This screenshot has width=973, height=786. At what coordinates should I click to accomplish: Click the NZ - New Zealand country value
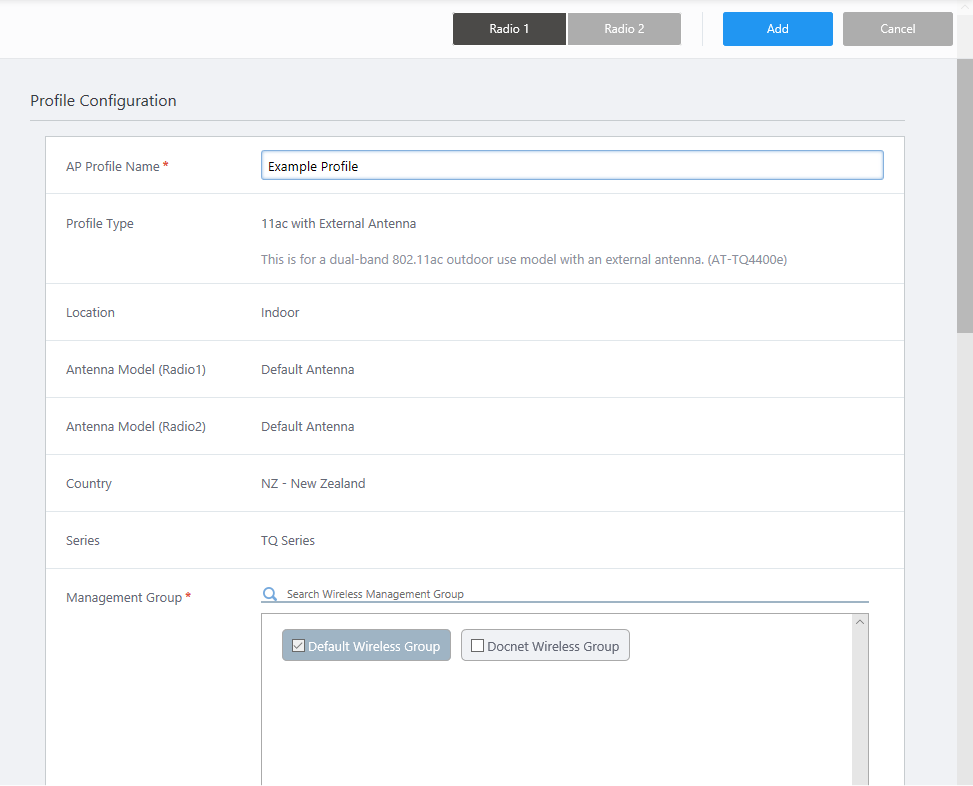[x=313, y=484]
